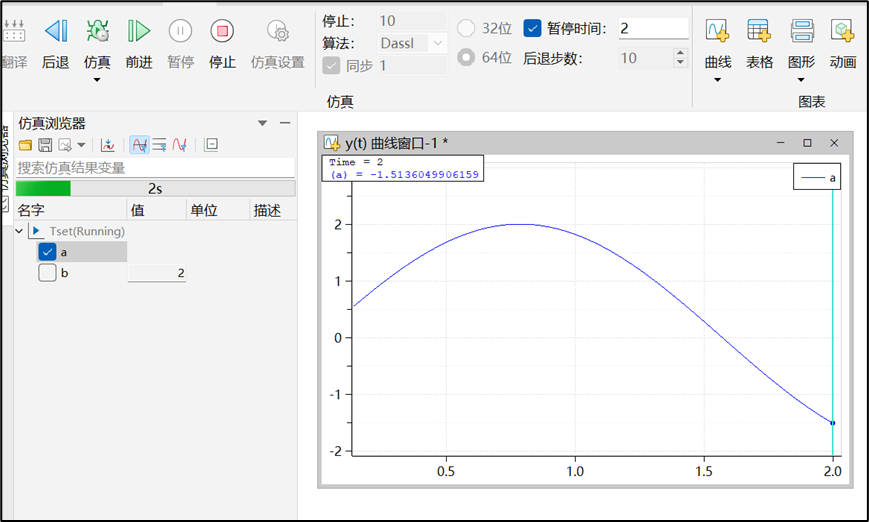Minimize the 仿真浏览器 panel
869x522 pixels.
click(285, 122)
